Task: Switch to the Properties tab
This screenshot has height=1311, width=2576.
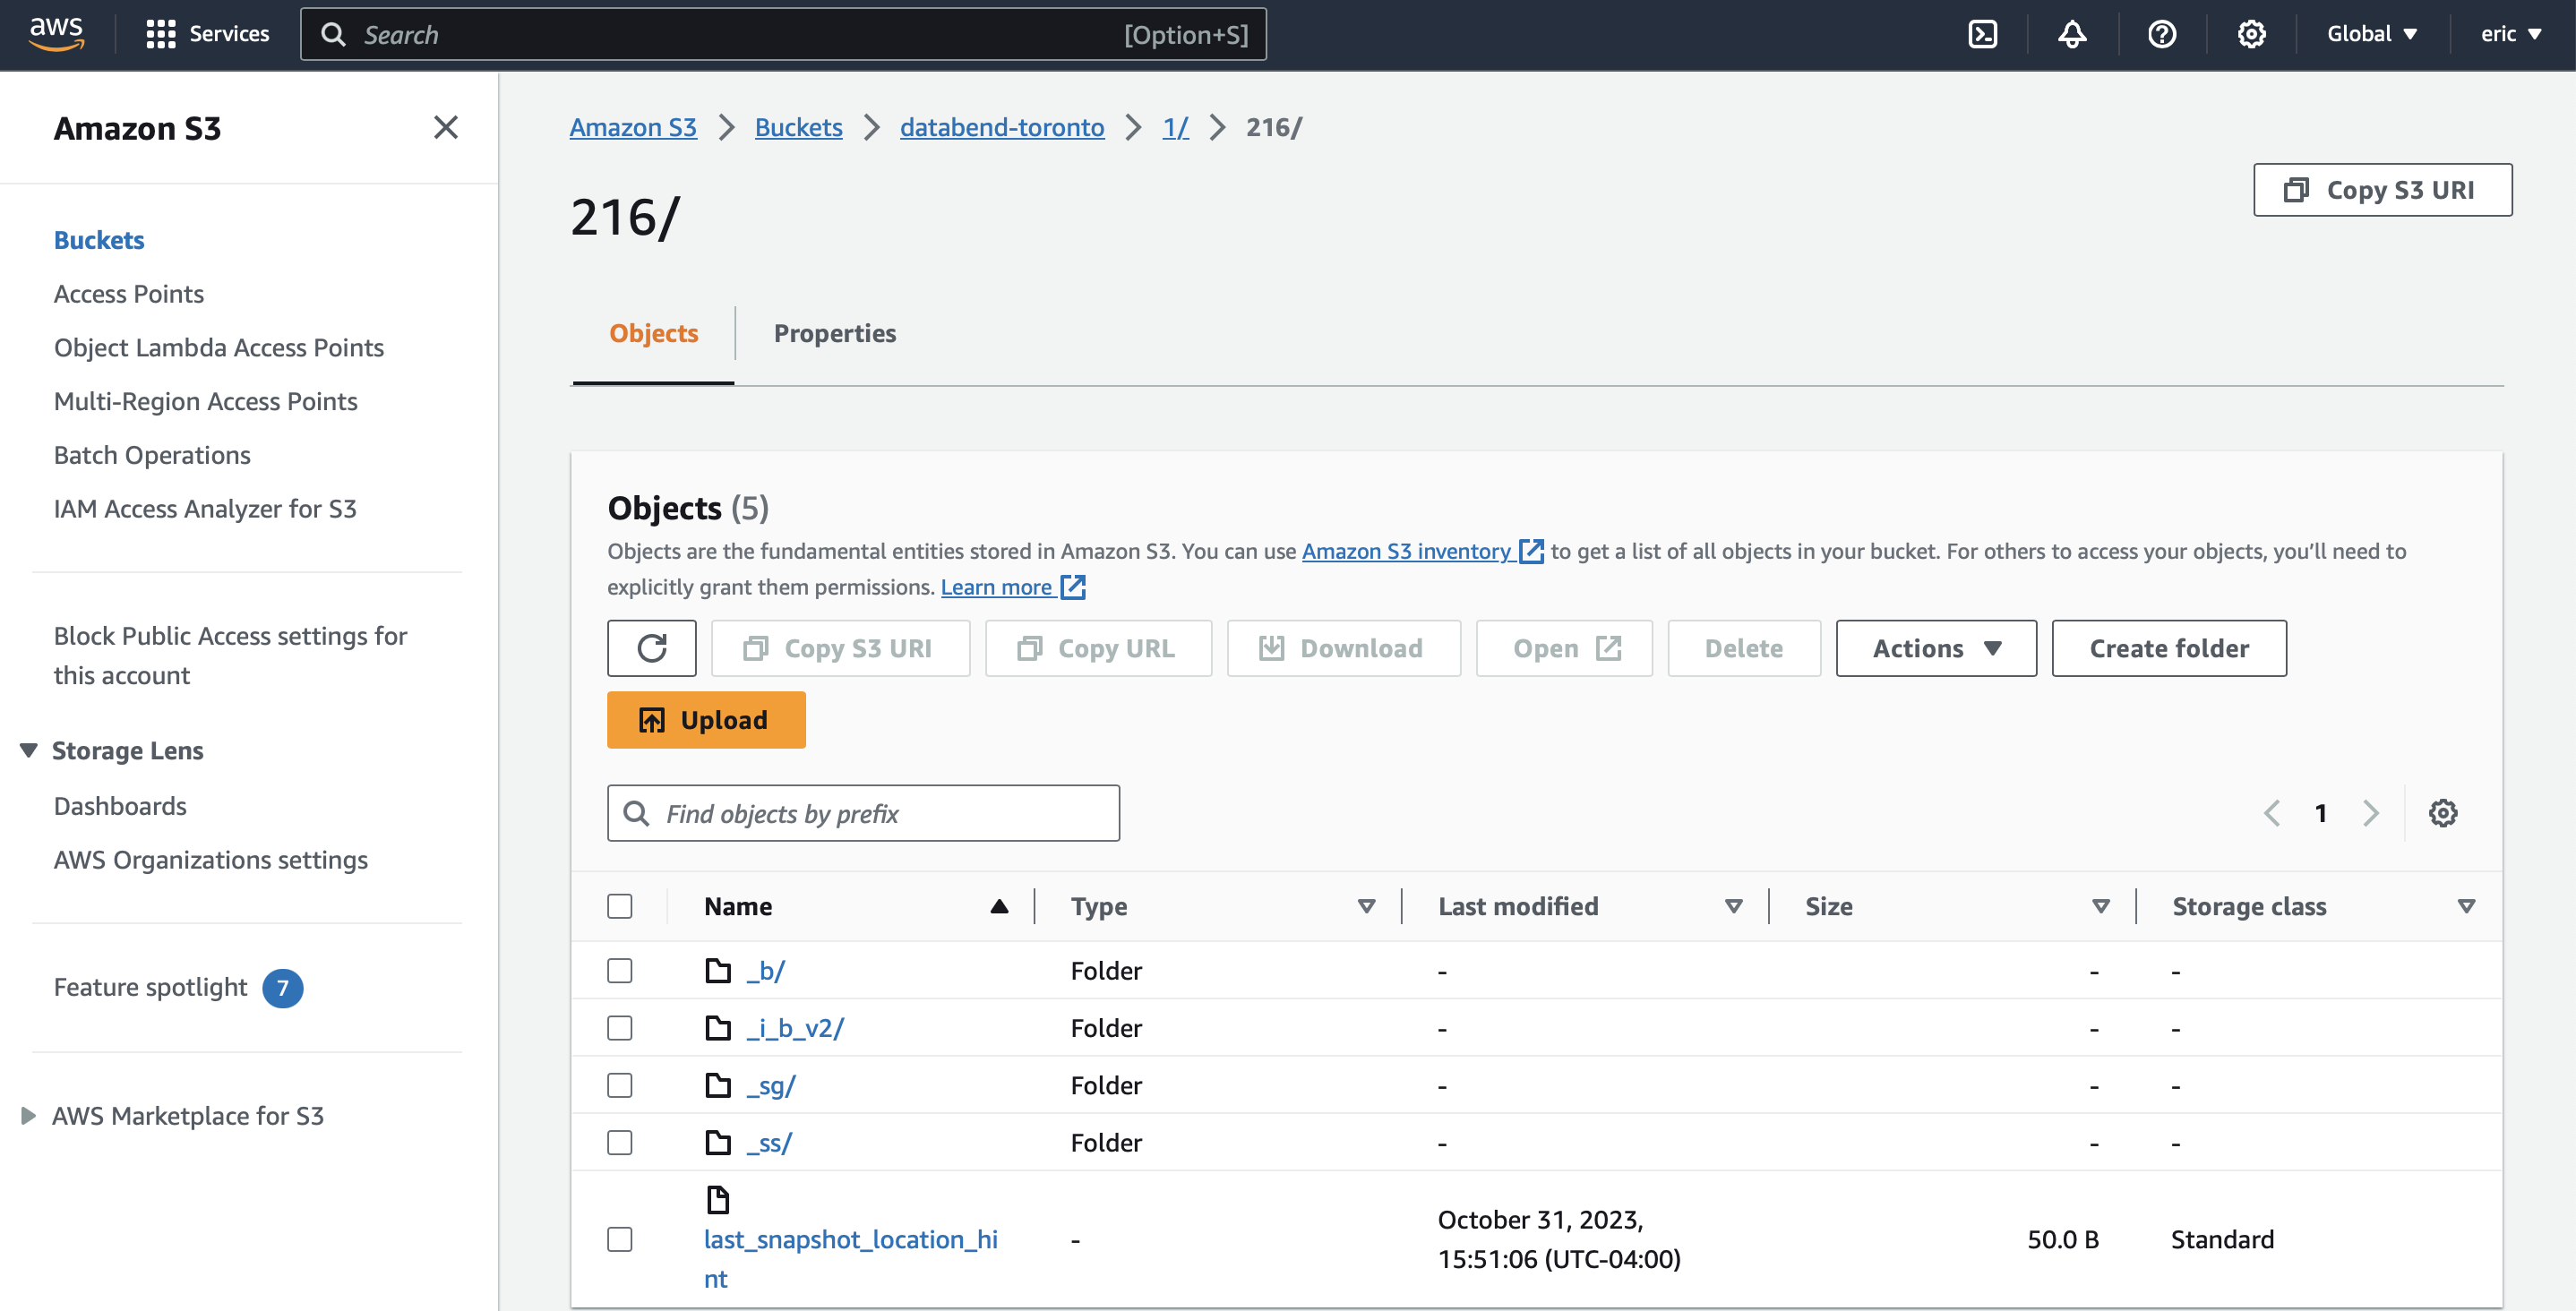Action: (x=835, y=333)
